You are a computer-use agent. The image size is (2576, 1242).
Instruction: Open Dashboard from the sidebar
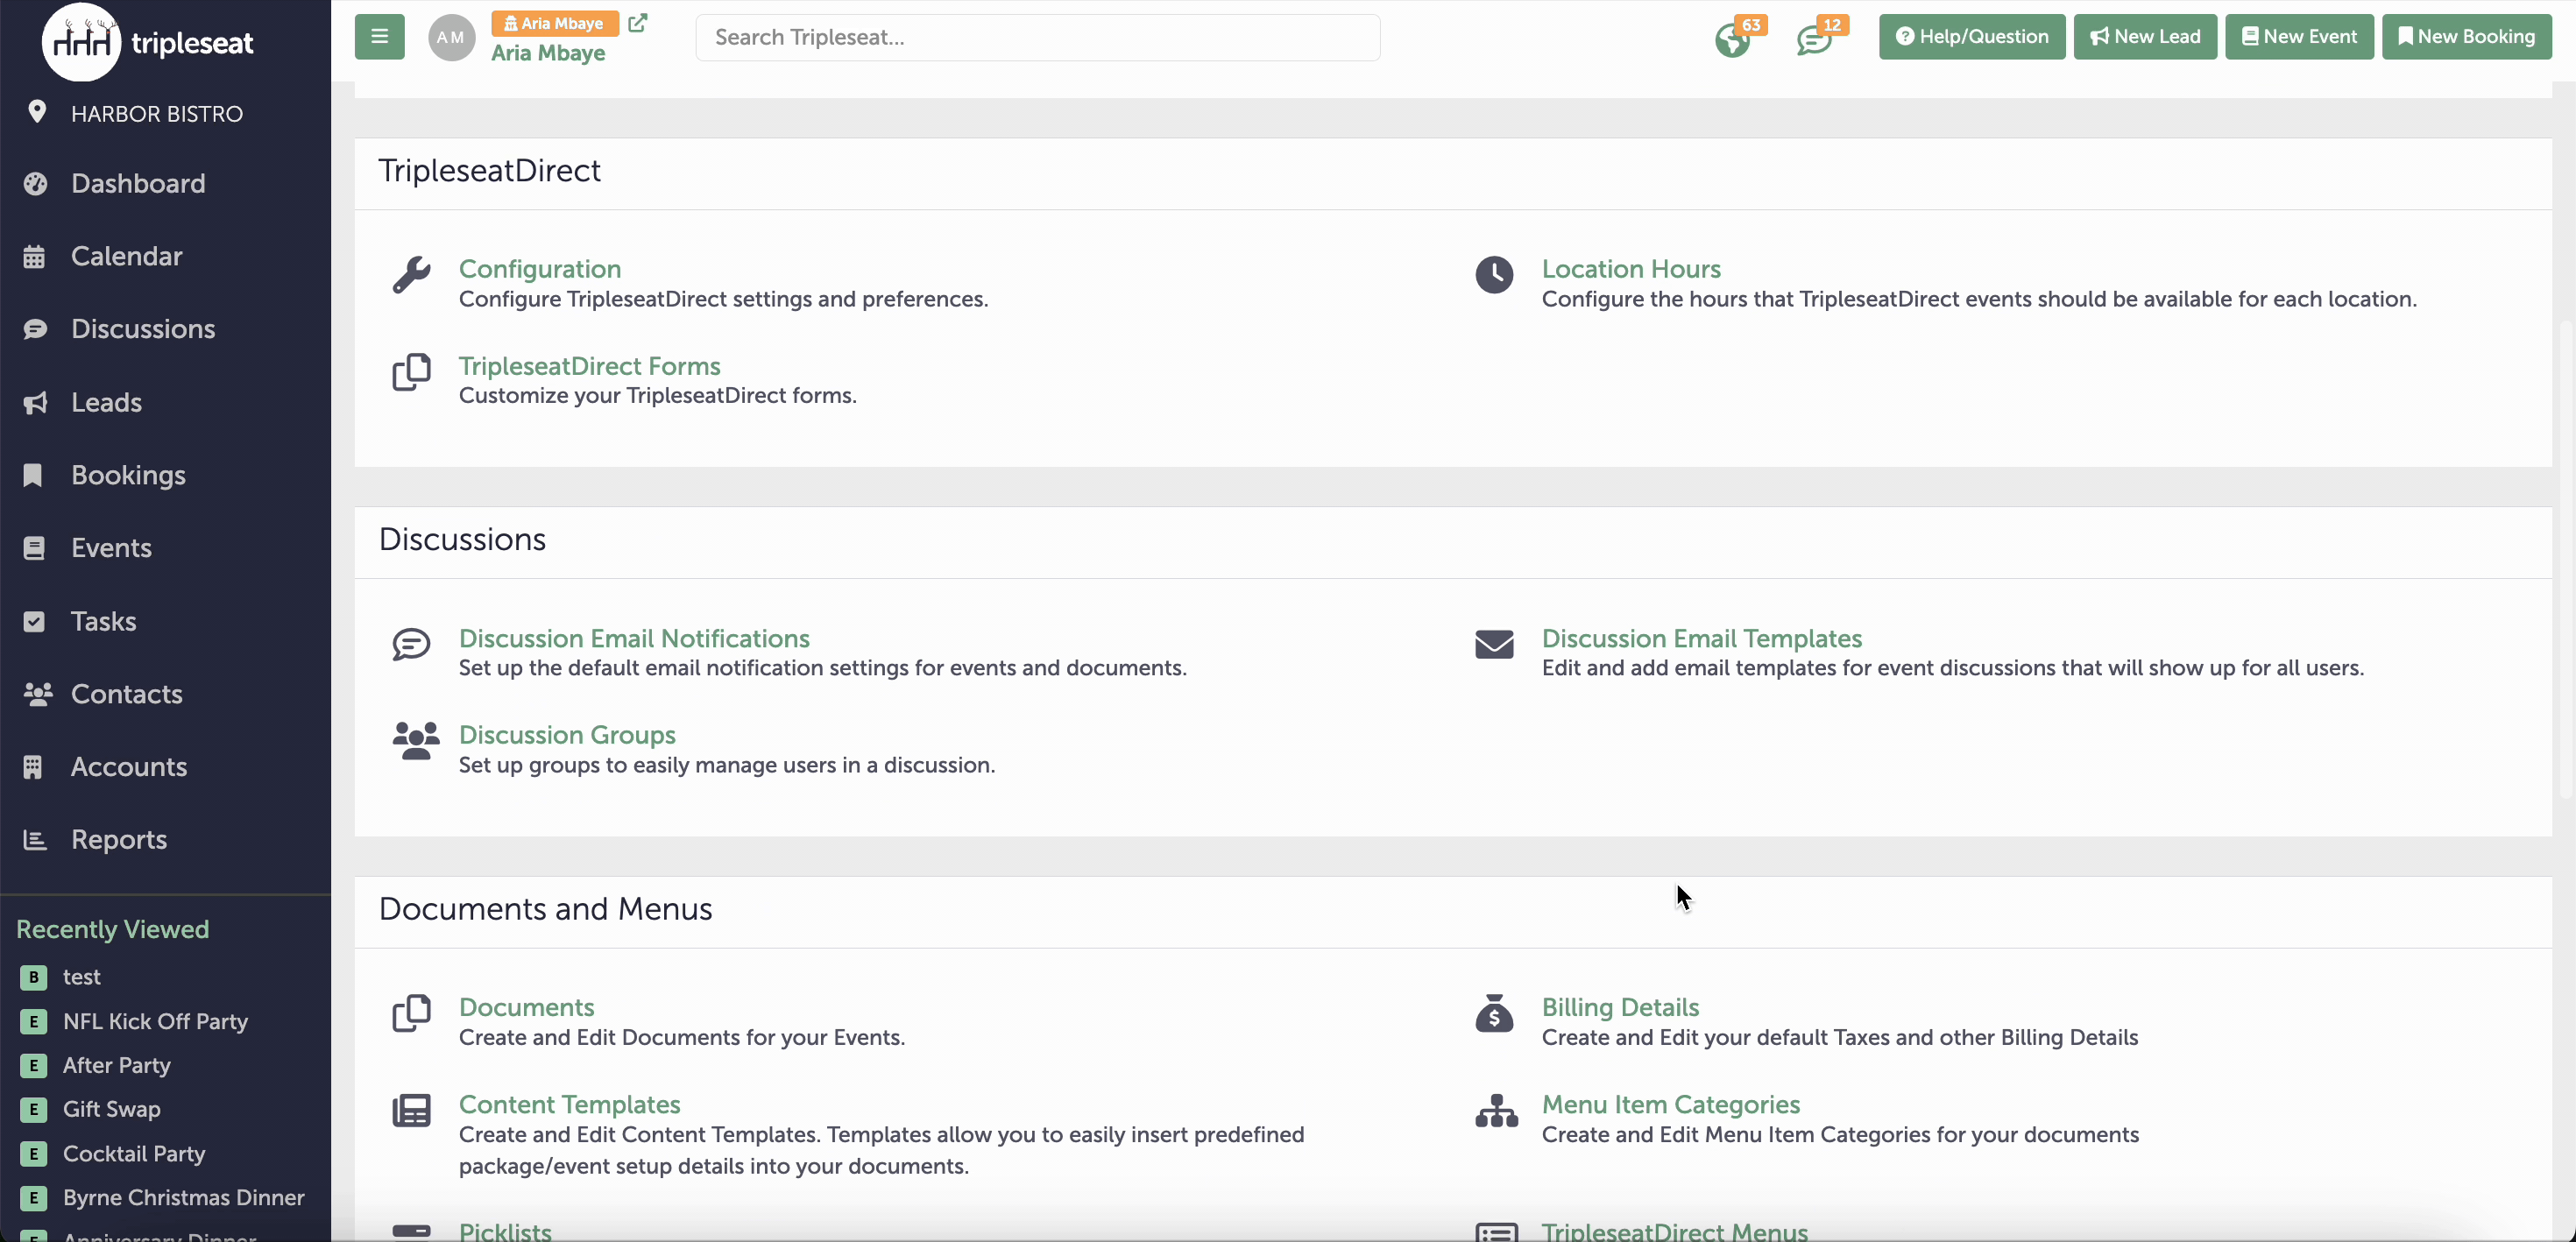click(138, 184)
